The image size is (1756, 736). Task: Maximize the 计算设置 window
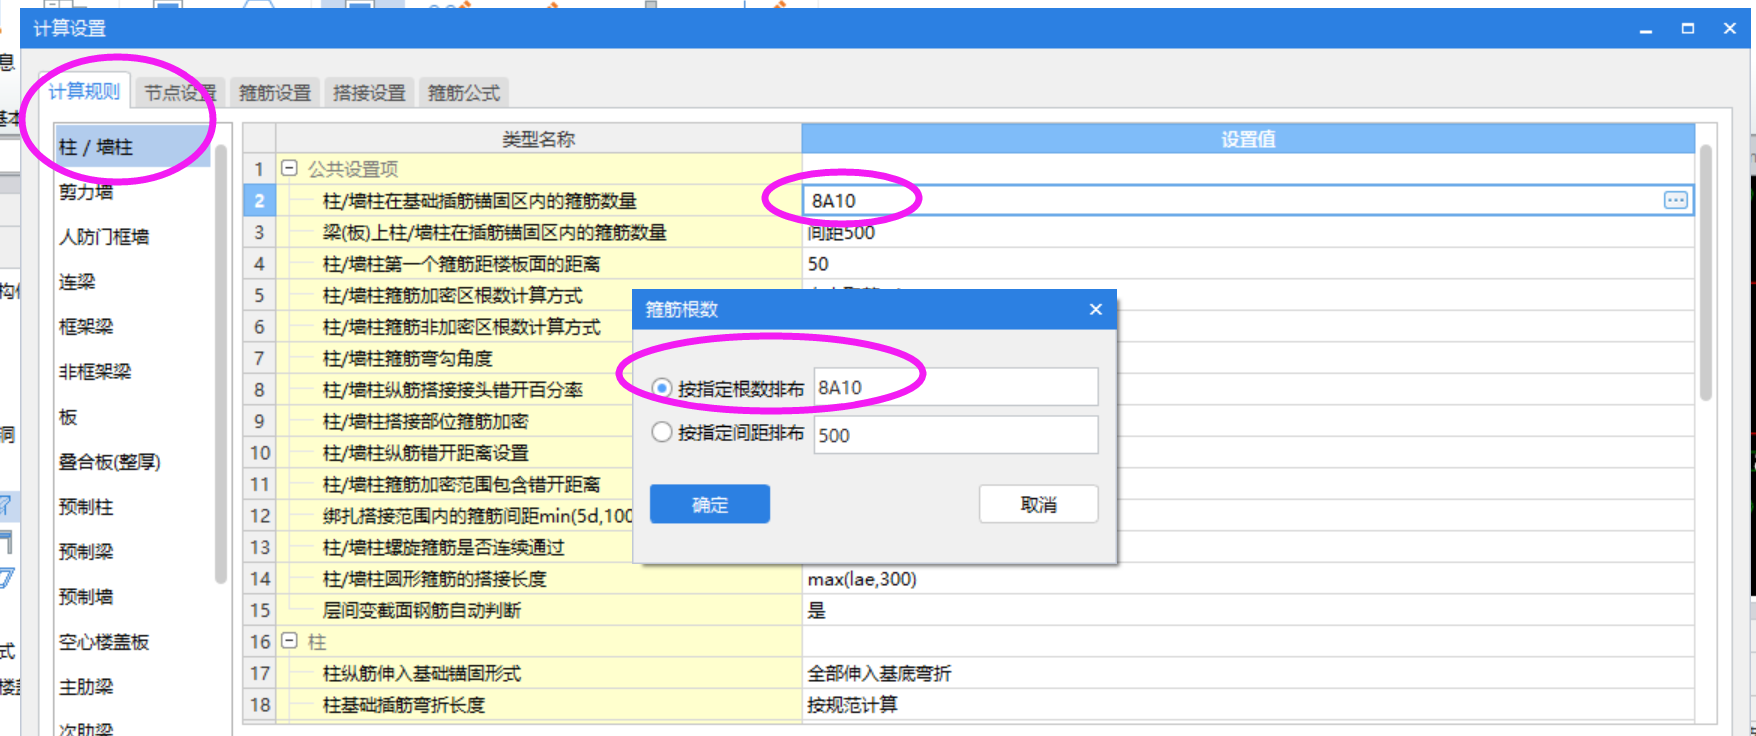[x=1688, y=29]
